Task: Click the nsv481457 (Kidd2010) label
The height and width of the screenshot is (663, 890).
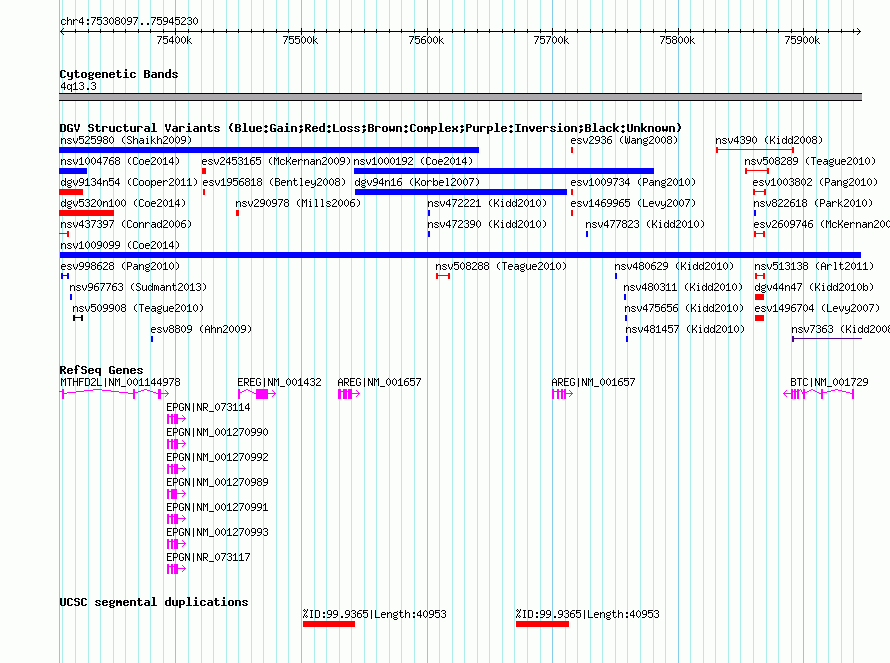Action: pyautogui.click(x=685, y=329)
